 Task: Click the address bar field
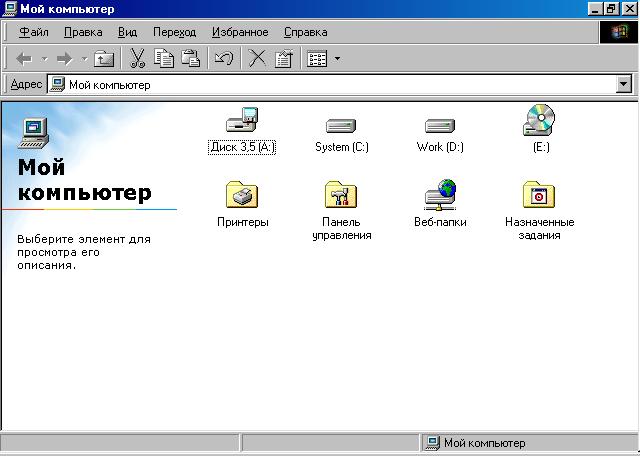(340, 85)
